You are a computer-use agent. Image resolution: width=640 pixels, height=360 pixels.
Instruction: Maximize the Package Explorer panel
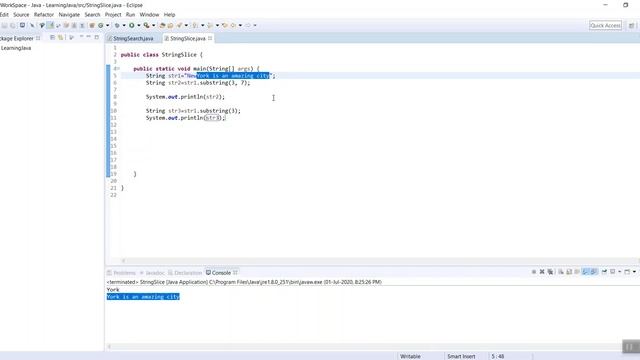pyautogui.click(x=97, y=37)
